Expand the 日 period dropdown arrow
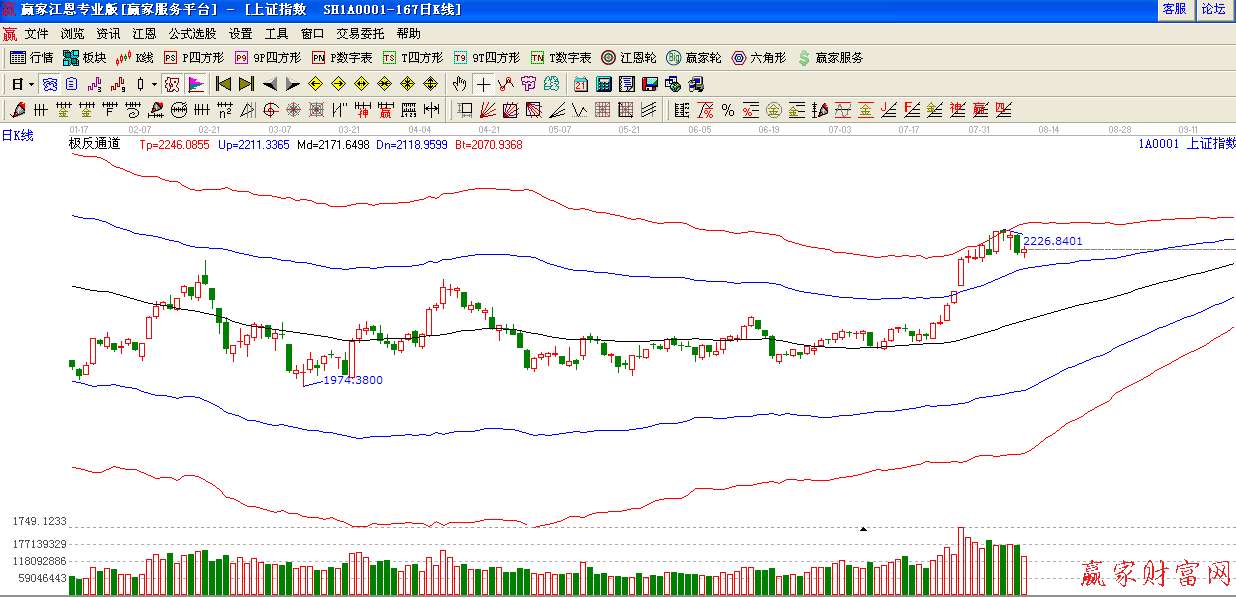Viewport: 1236px width, 598px height. tap(31, 84)
